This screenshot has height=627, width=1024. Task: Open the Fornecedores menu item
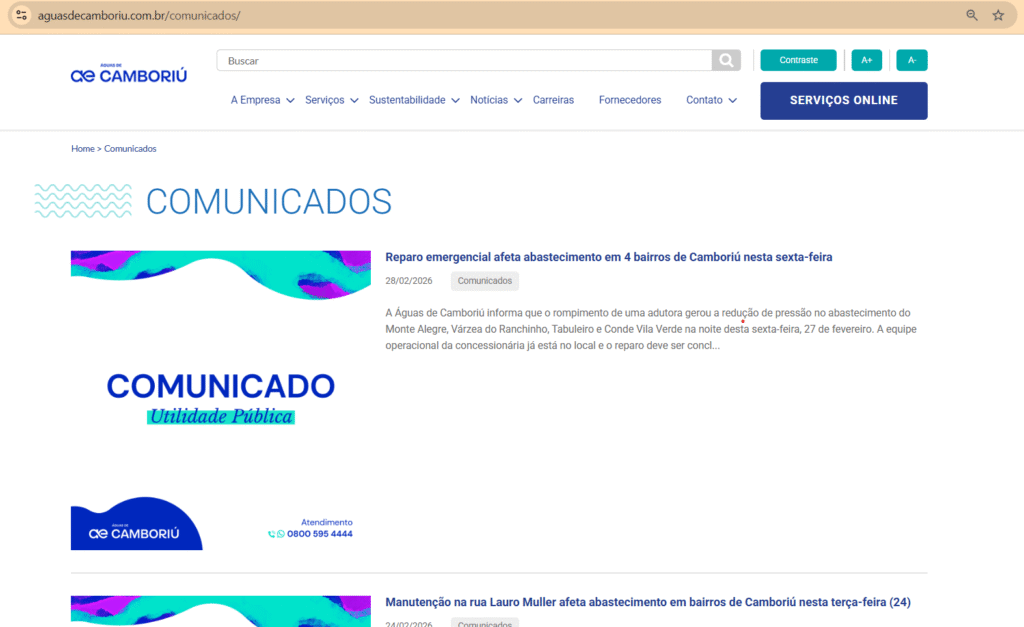point(629,100)
